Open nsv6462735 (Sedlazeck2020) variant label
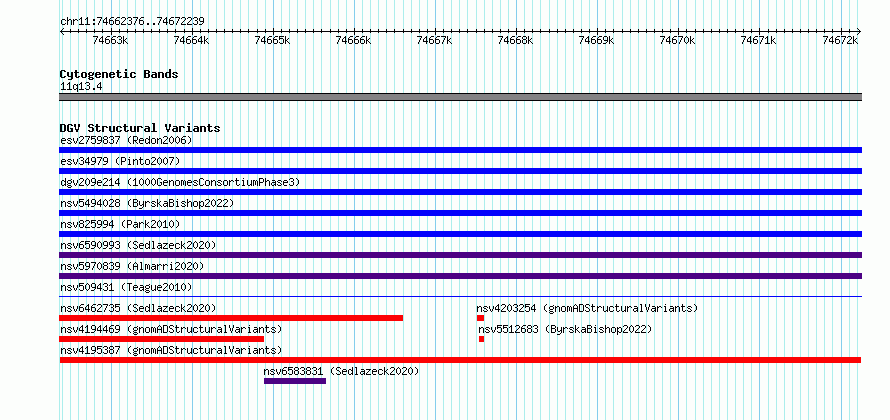 (138, 308)
